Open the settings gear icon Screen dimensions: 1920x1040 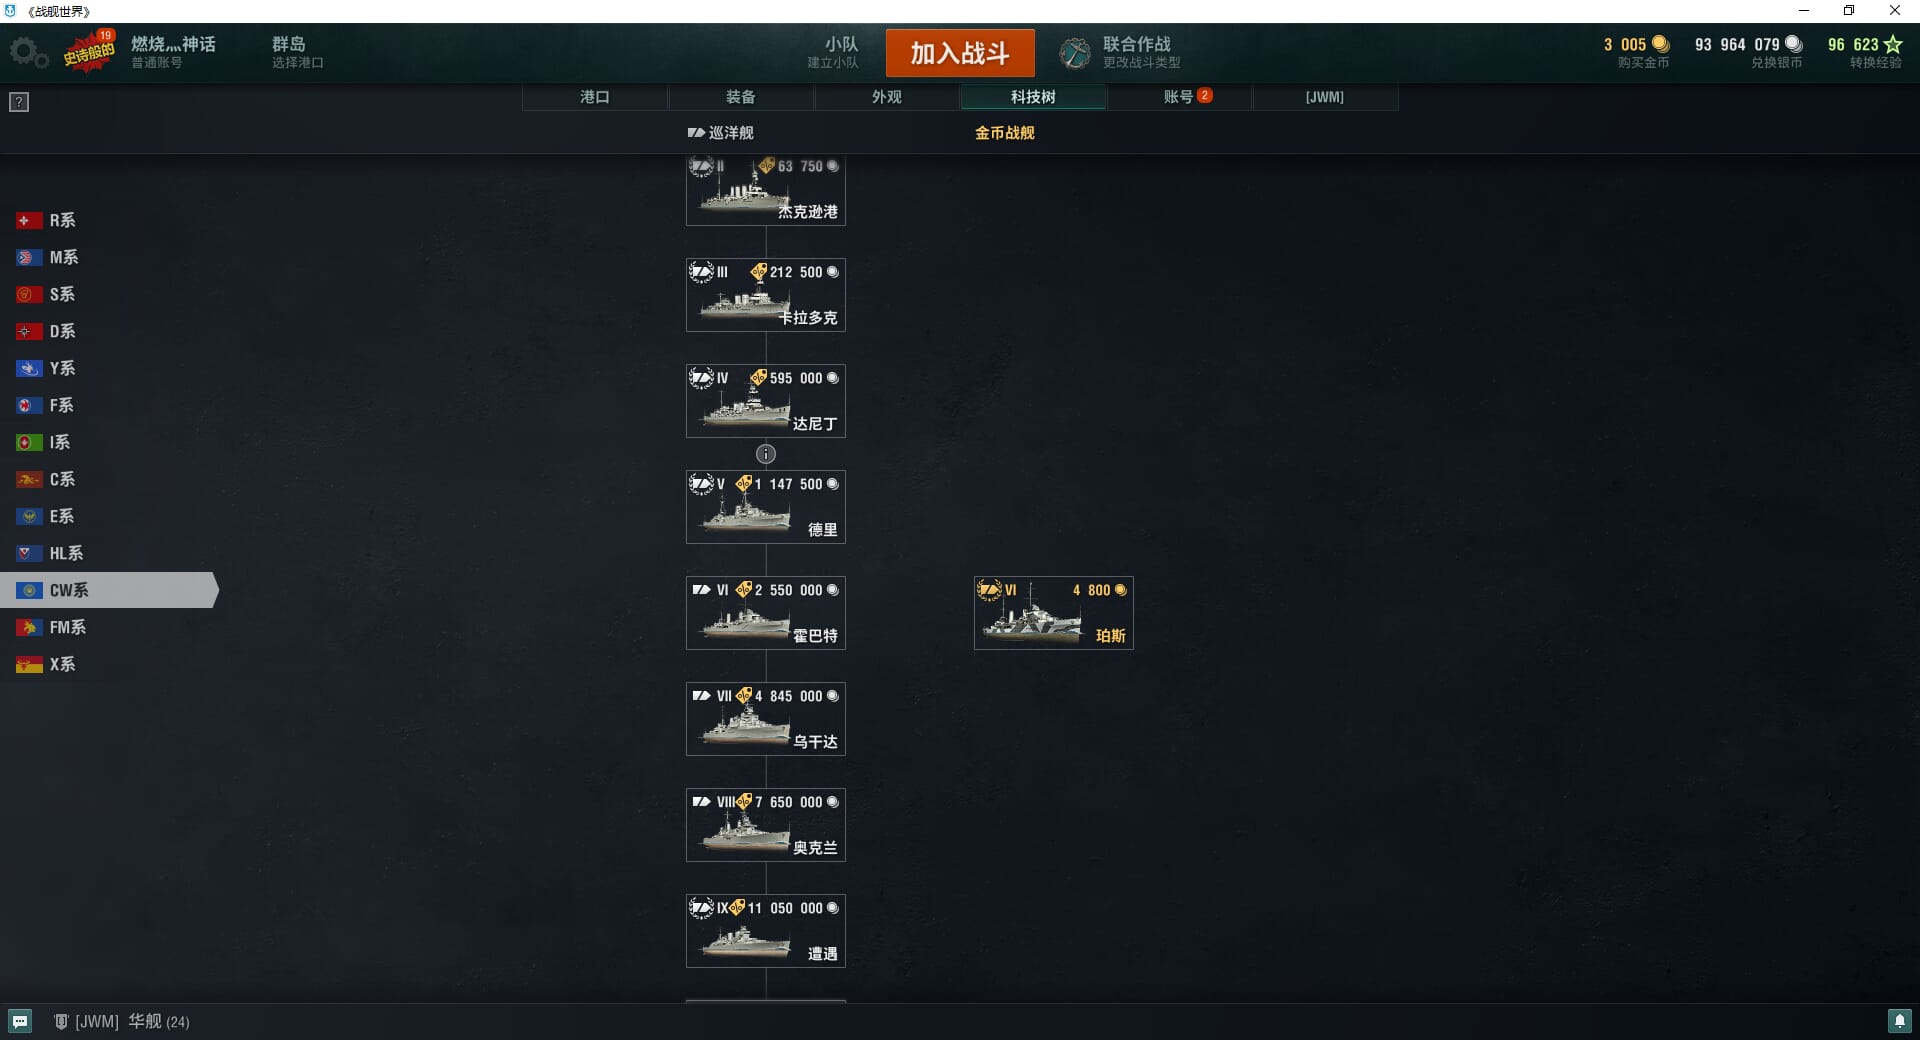[28, 53]
